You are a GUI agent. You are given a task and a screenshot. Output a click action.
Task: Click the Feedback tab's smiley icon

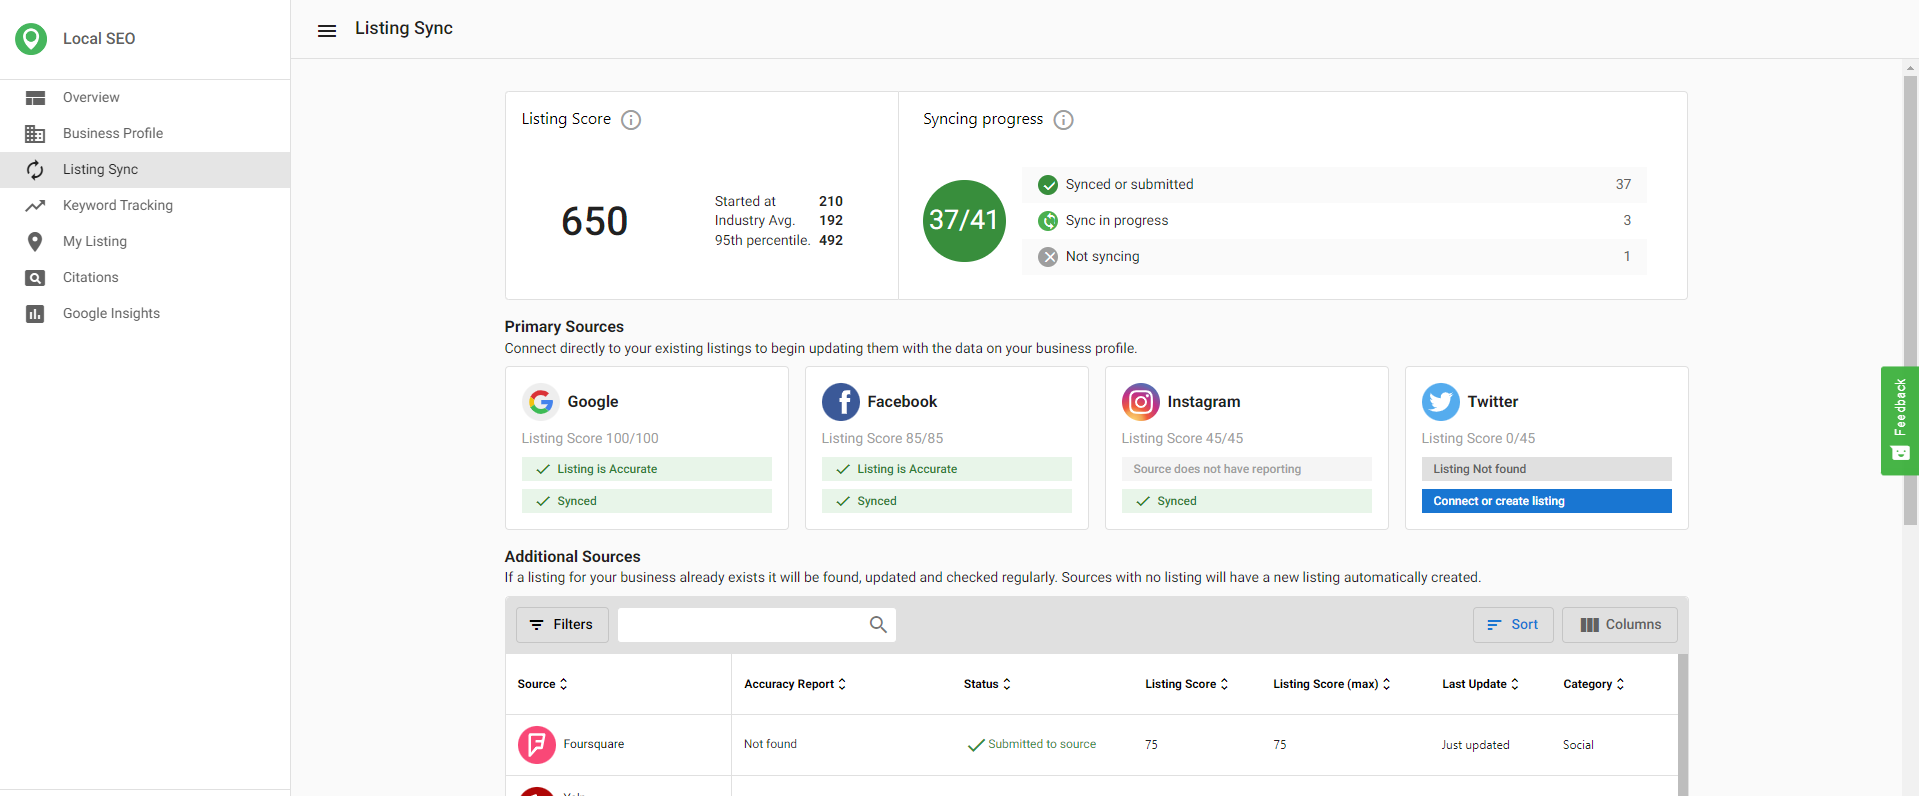pyautogui.click(x=1900, y=453)
